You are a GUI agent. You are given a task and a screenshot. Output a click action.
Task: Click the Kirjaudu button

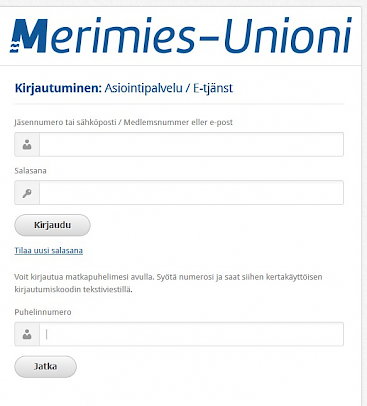tap(52, 225)
